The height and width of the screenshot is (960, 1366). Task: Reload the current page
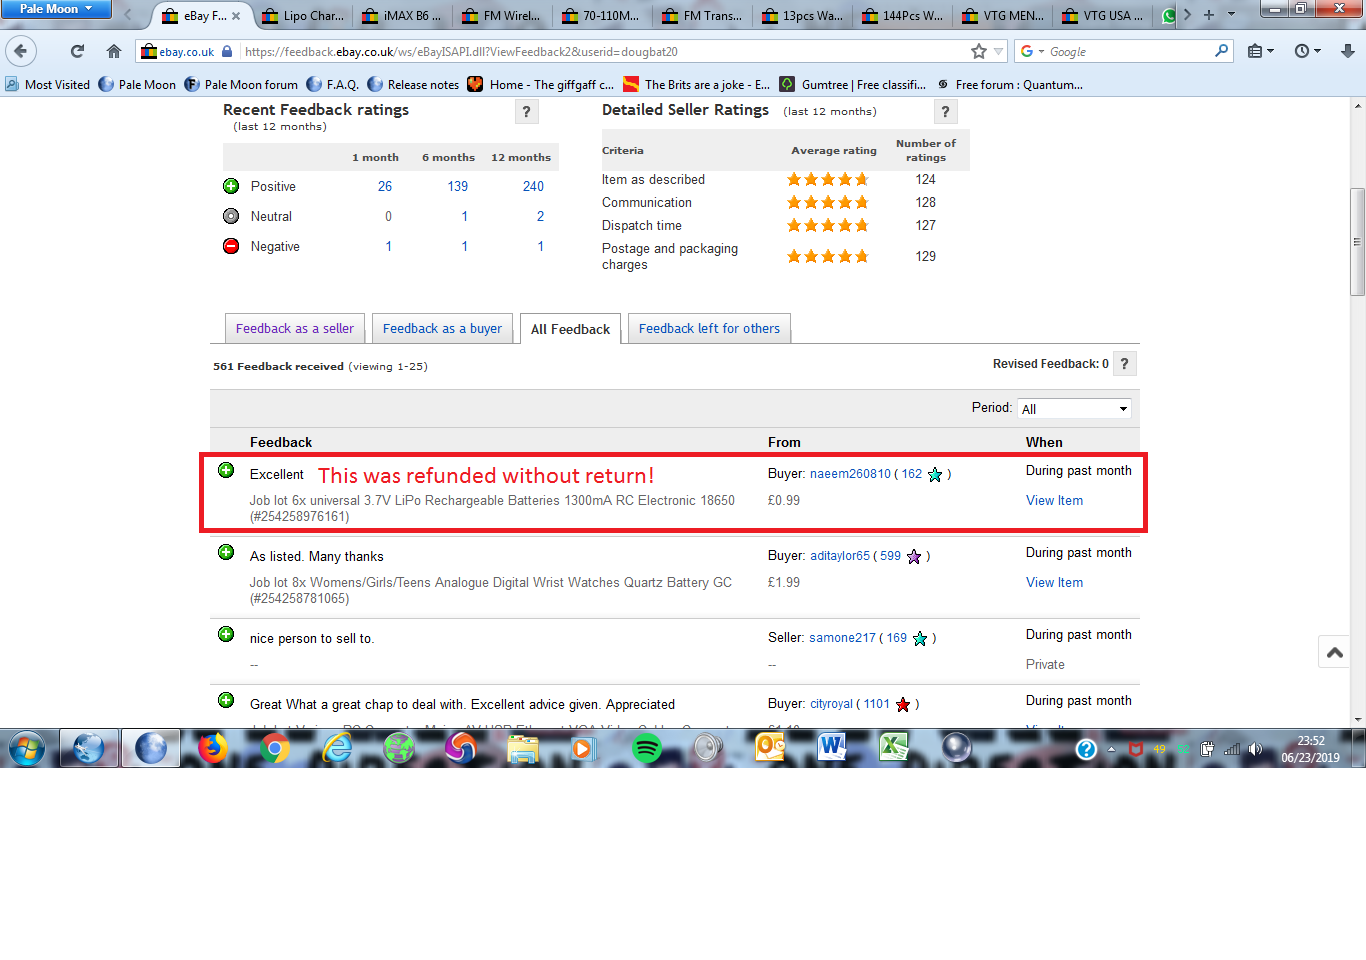click(x=77, y=51)
